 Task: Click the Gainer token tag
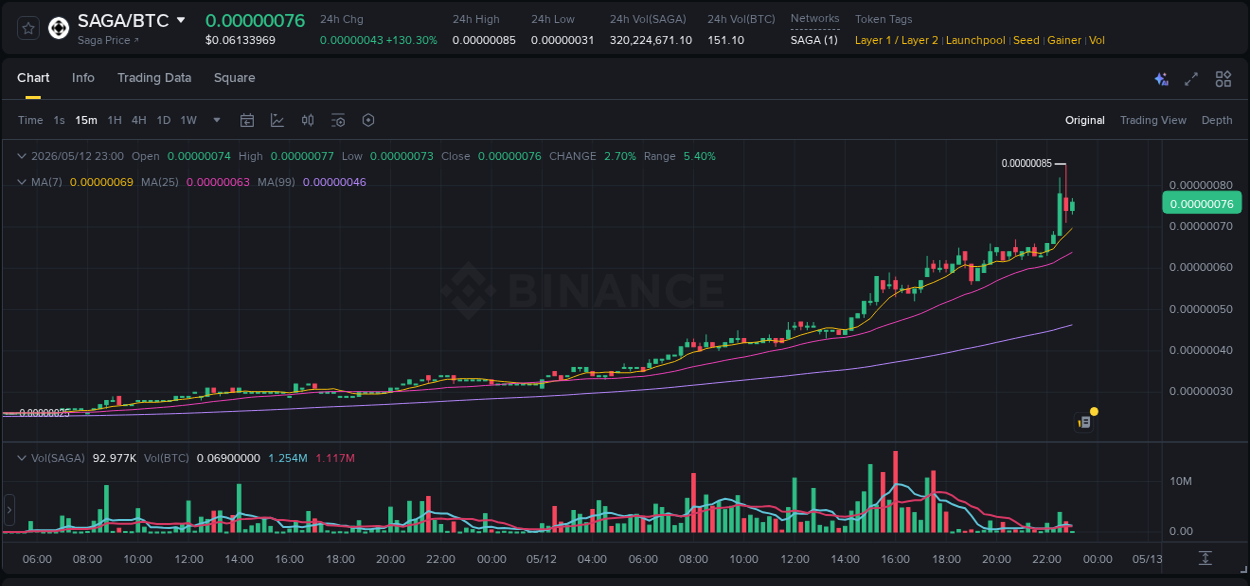click(1064, 40)
